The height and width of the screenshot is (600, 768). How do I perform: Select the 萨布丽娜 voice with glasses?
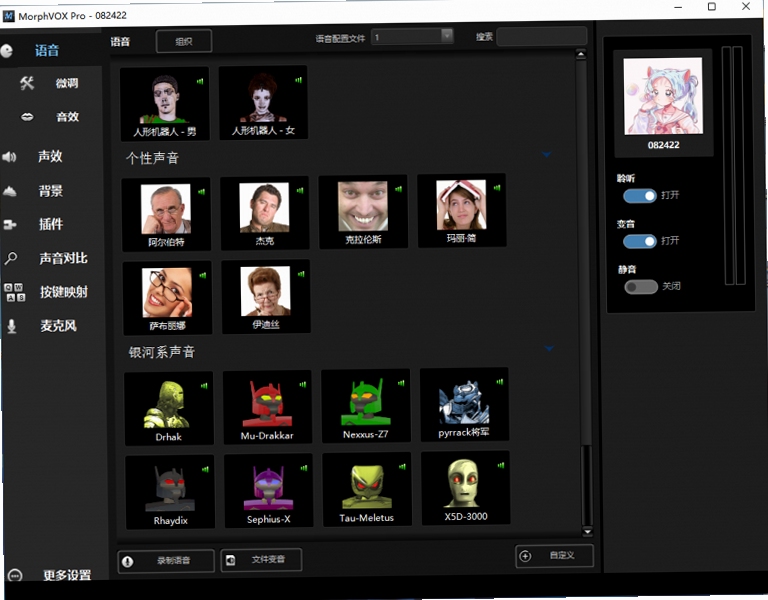(167, 298)
